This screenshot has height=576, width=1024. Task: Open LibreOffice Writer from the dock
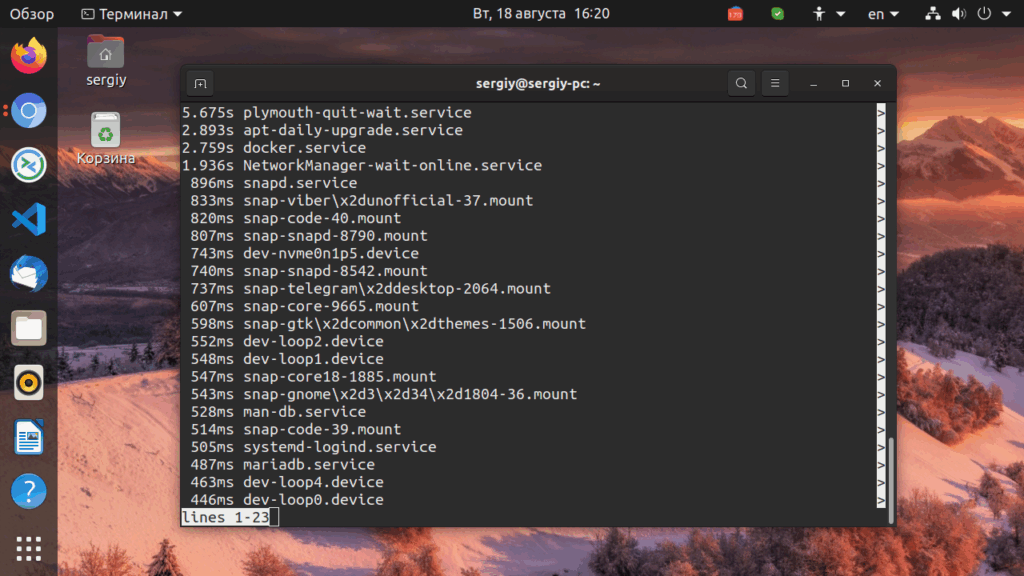click(29, 437)
